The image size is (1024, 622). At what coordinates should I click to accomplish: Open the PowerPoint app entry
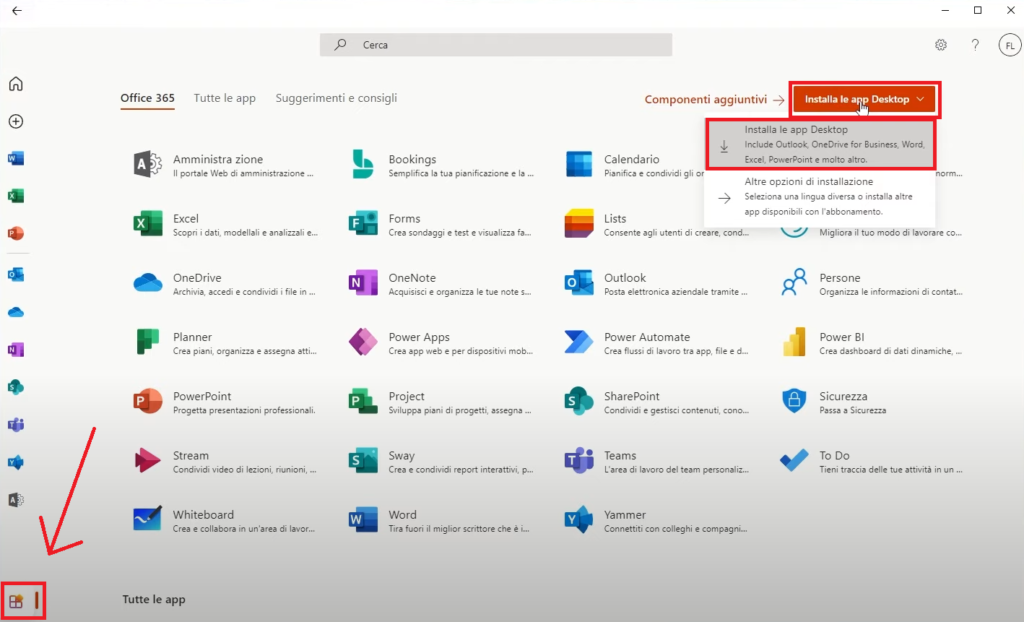(224, 402)
